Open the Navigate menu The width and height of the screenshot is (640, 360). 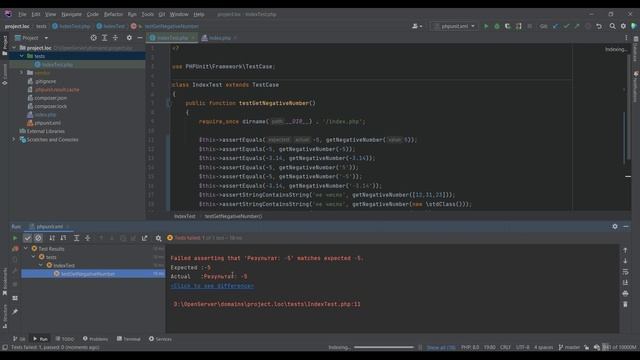coord(71,14)
